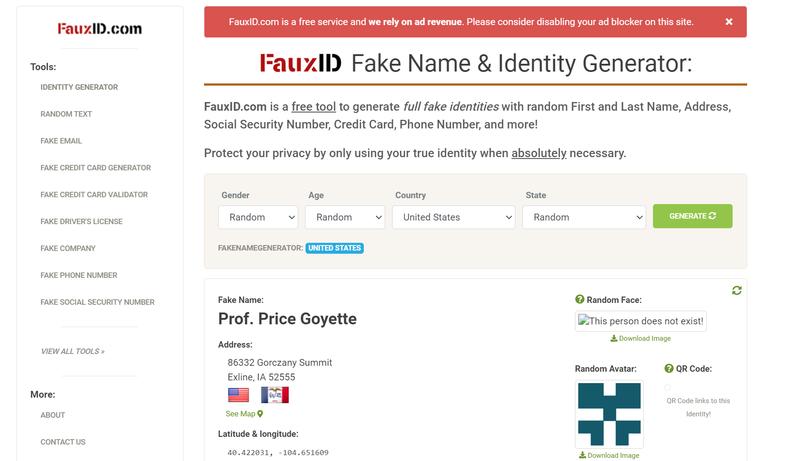The width and height of the screenshot is (800, 461).
Task: Click the green Generate button
Action: click(692, 216)
